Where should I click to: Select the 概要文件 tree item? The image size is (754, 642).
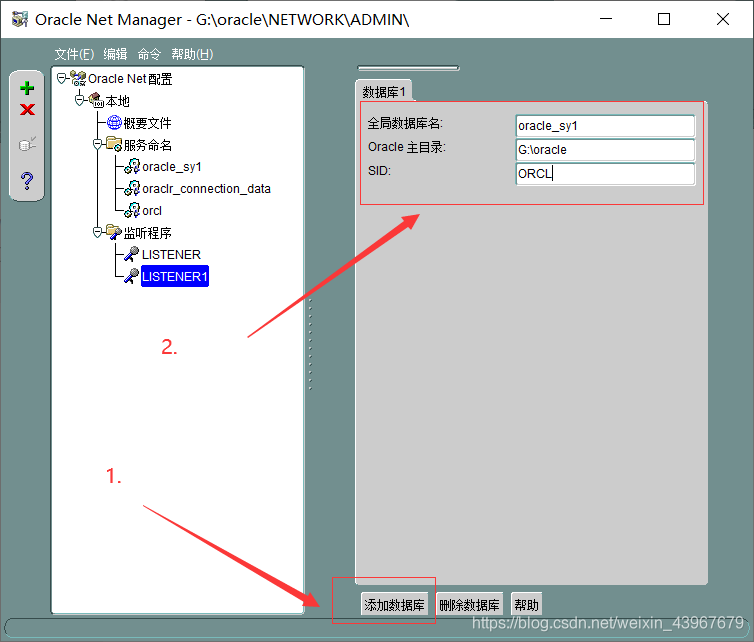147,123
